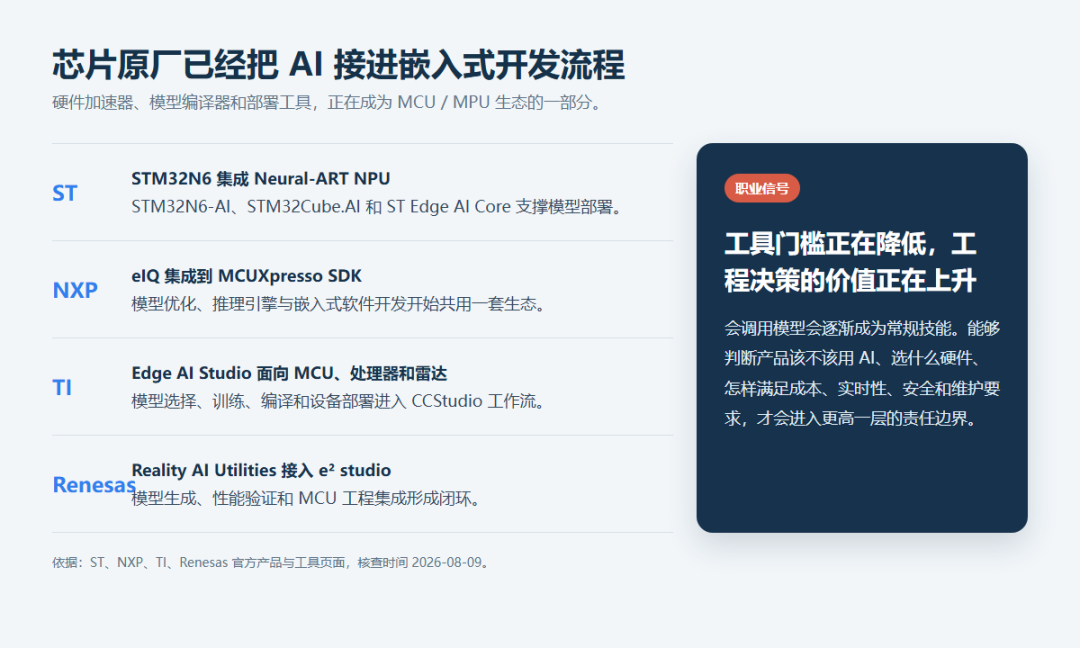Click the blue NXP vendor label
The width and height of the screenshot is (1080, 648).
(x=75, y=290)
